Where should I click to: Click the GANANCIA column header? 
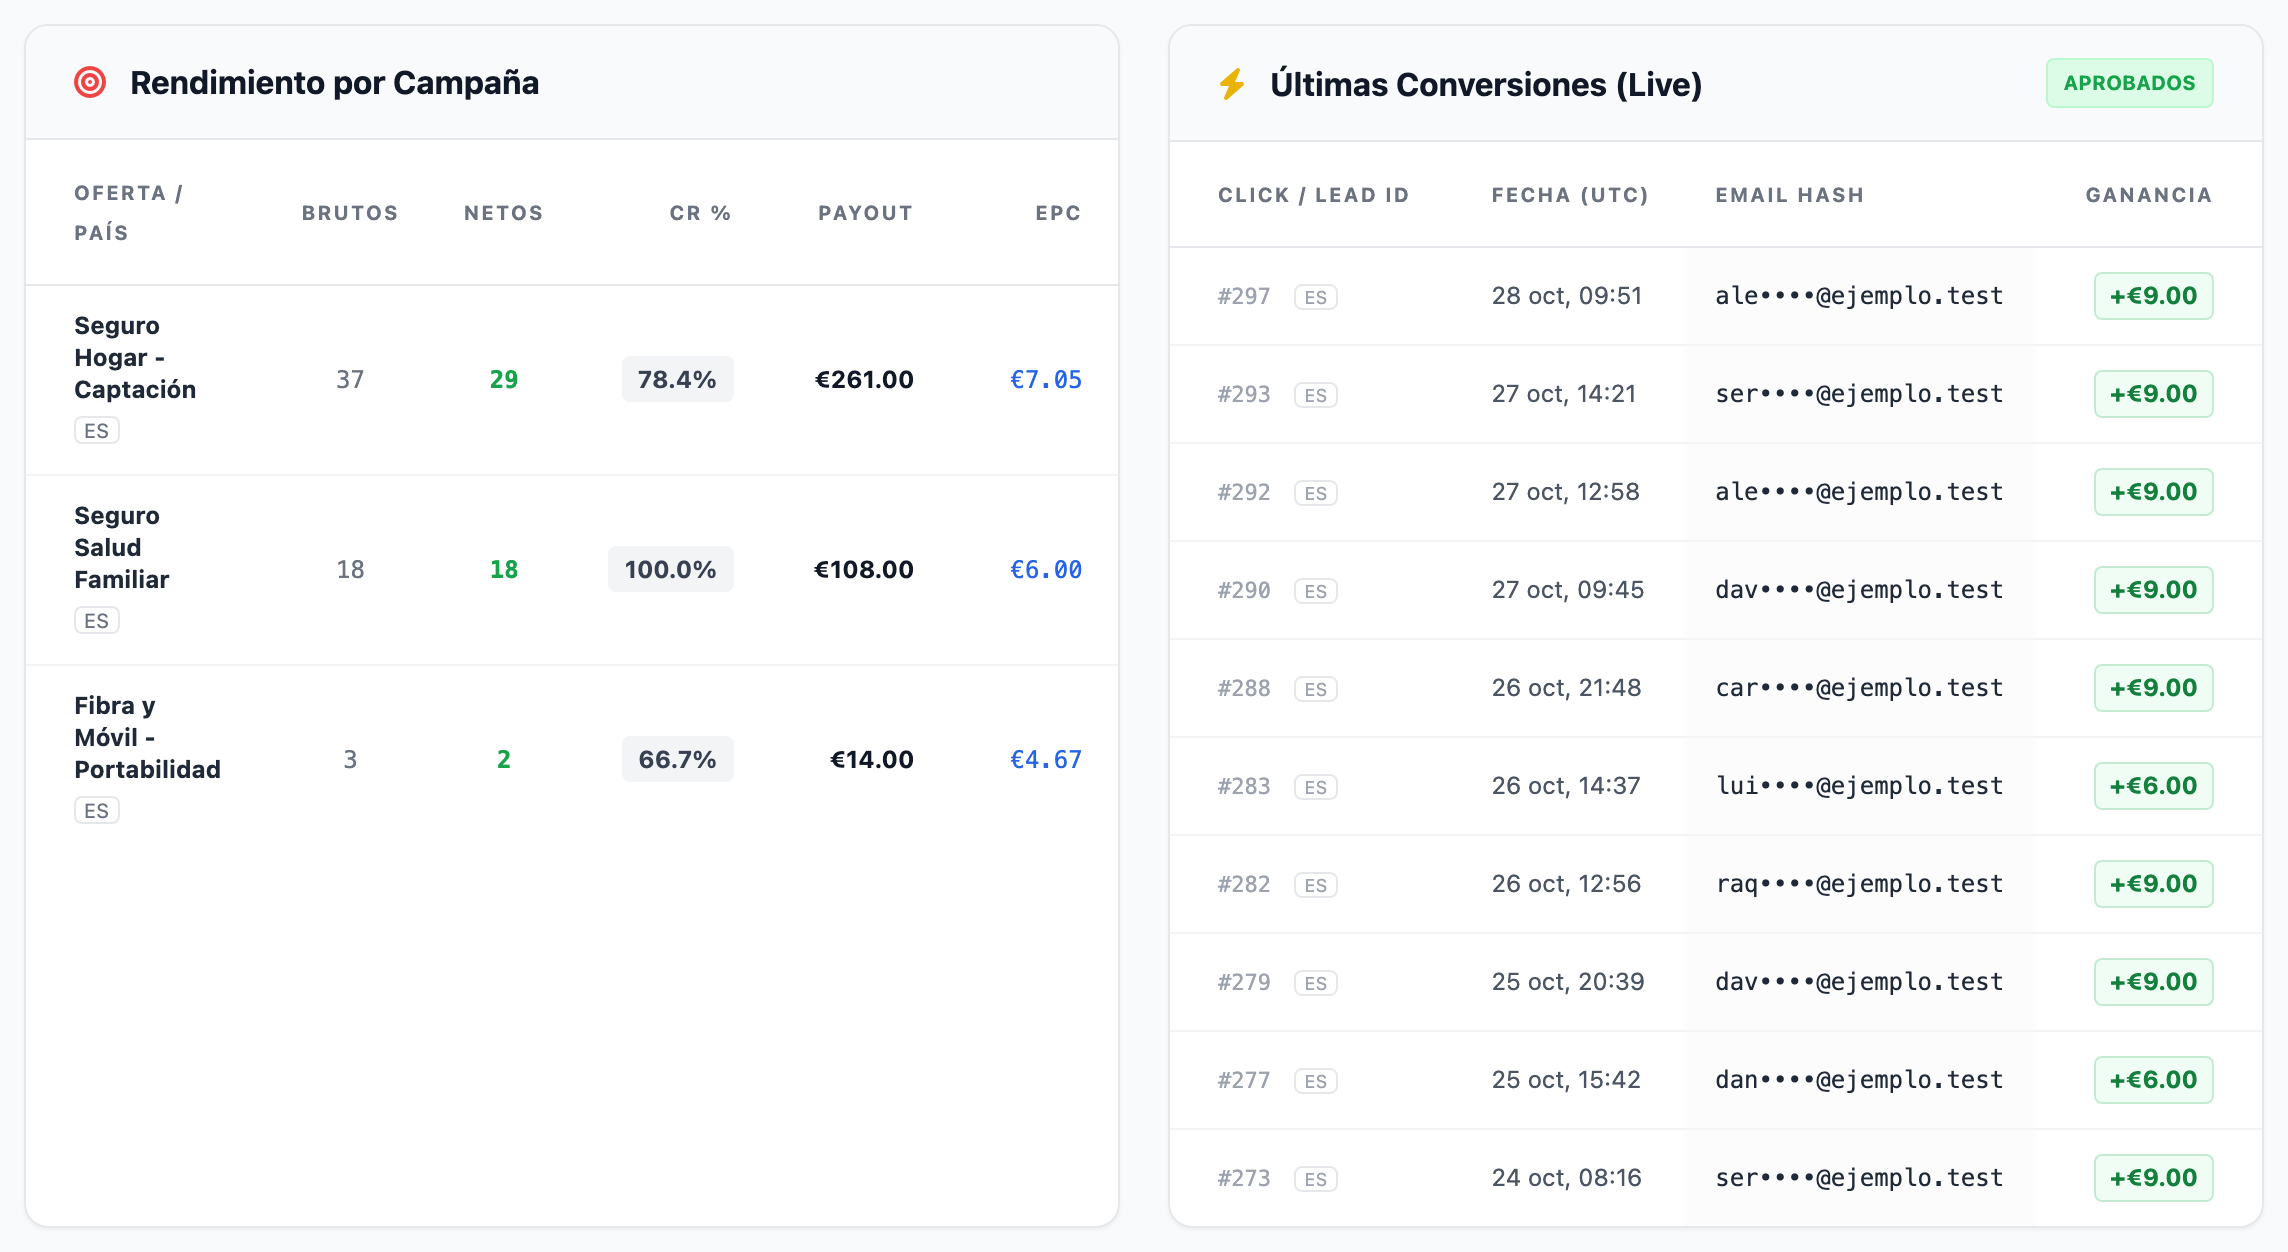coord(2149,195)
